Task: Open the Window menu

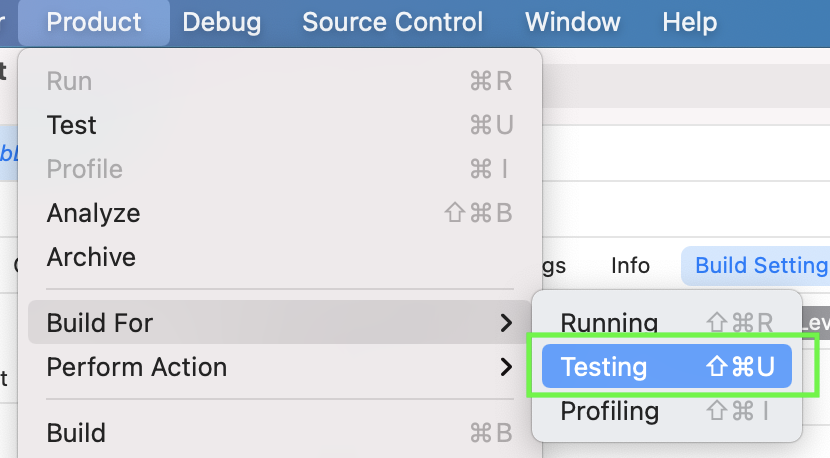Action: [x=572, y=22]
